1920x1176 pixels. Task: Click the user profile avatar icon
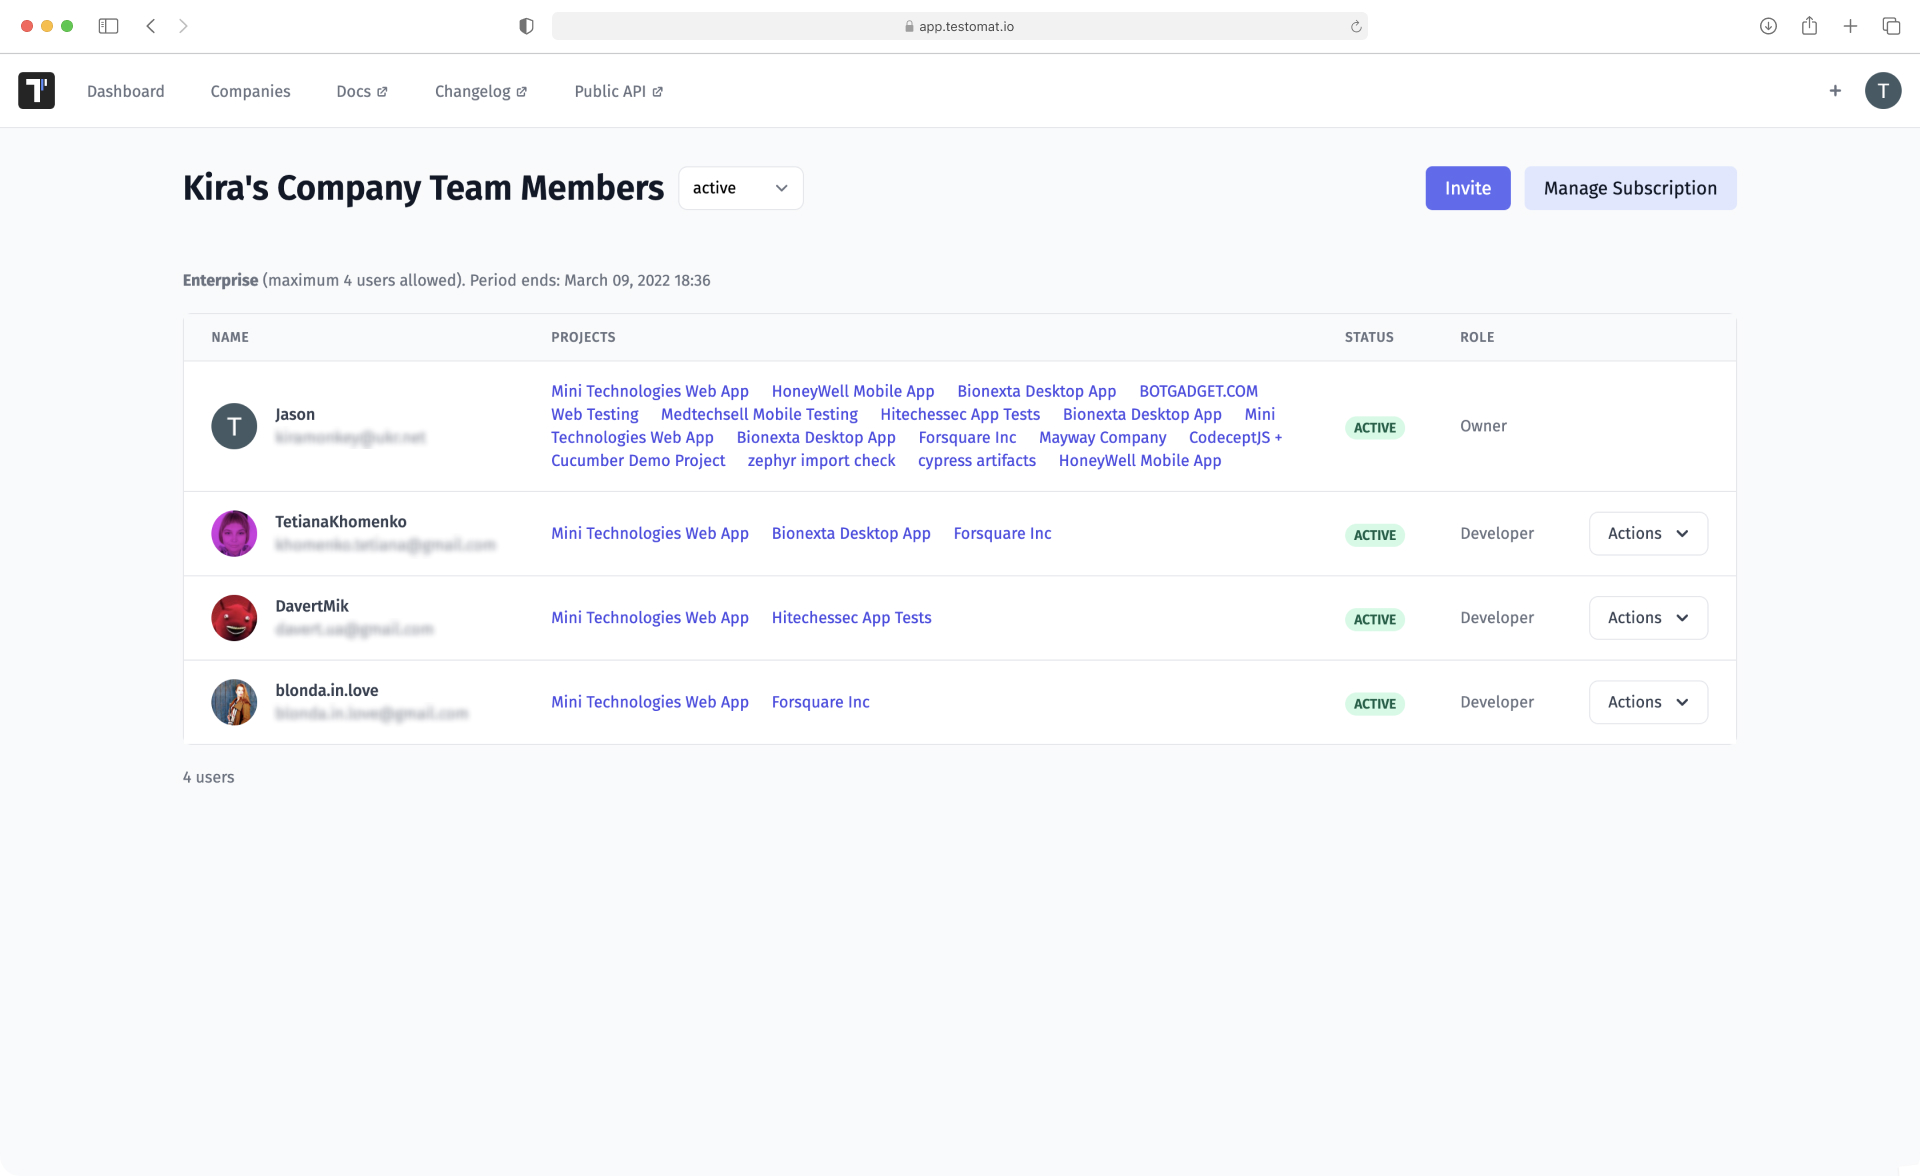[x=1882, y=90]
